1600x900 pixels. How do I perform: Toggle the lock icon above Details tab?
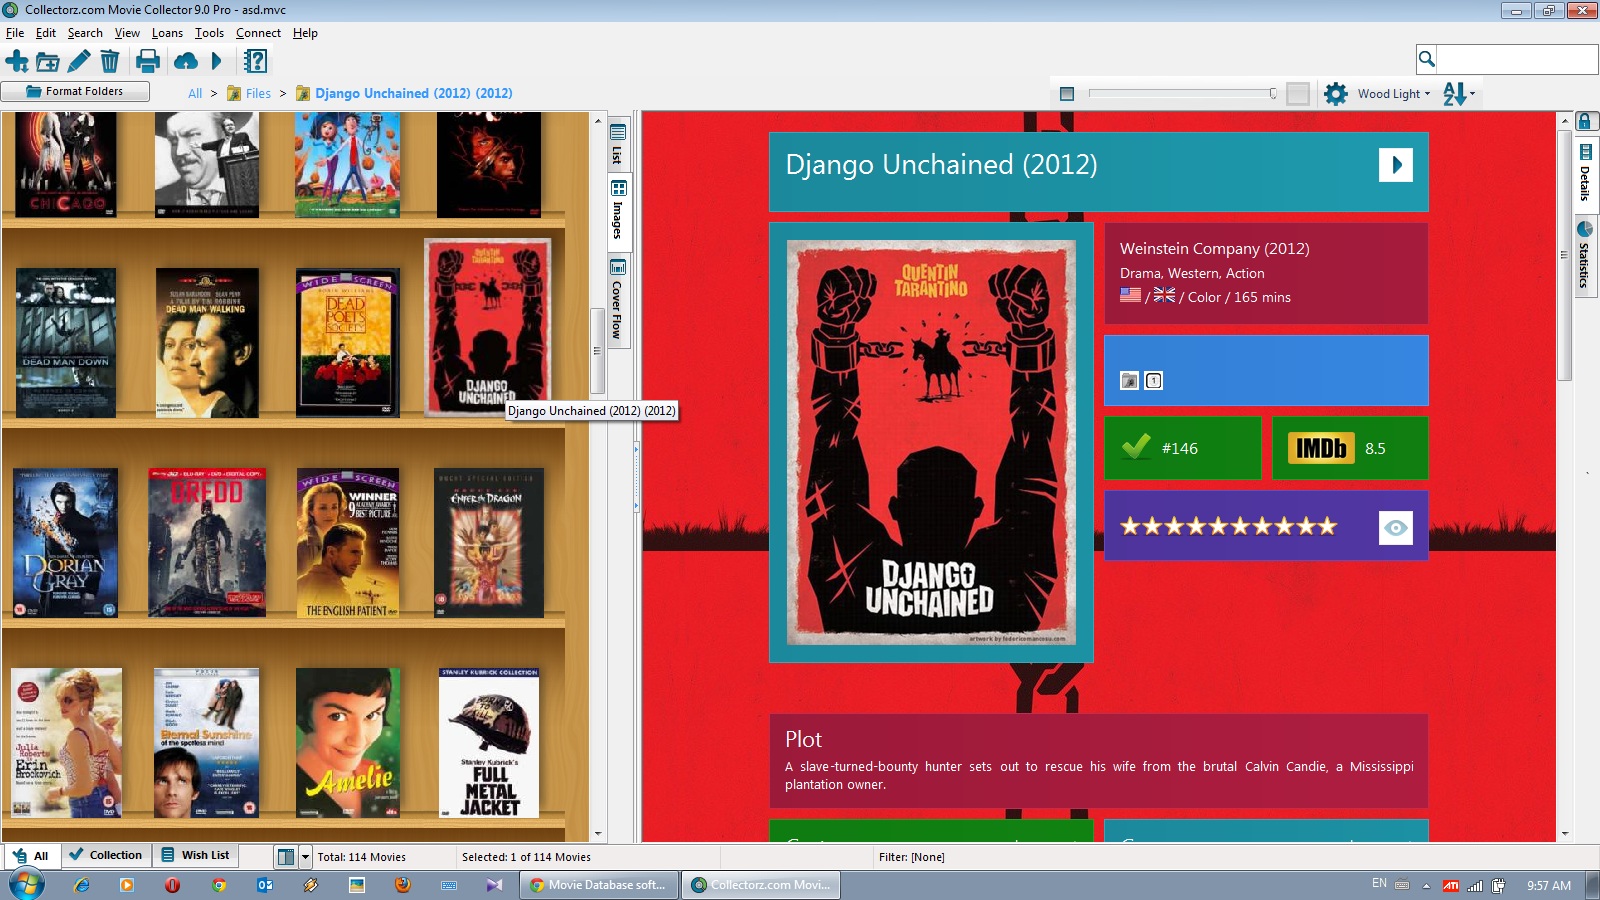(1585, 122)
